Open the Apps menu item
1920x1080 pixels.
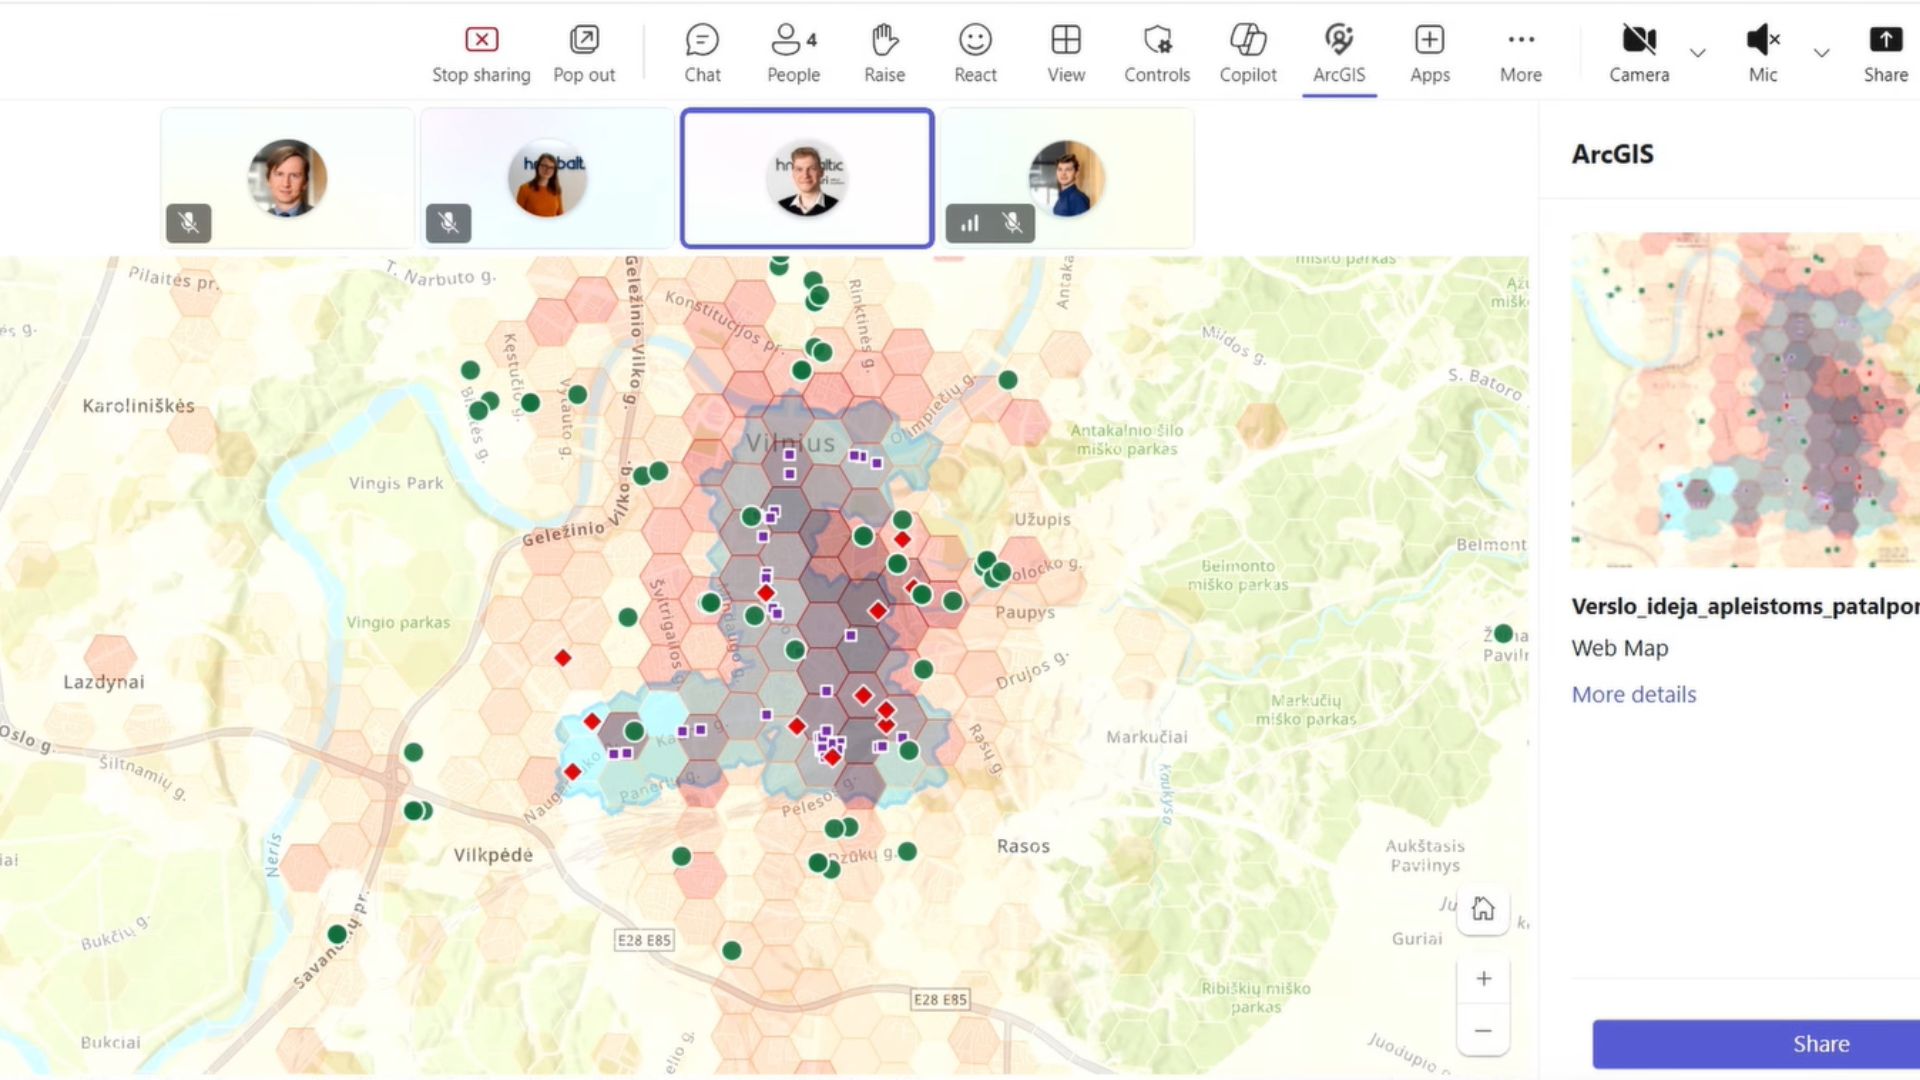click(1430, 55)
